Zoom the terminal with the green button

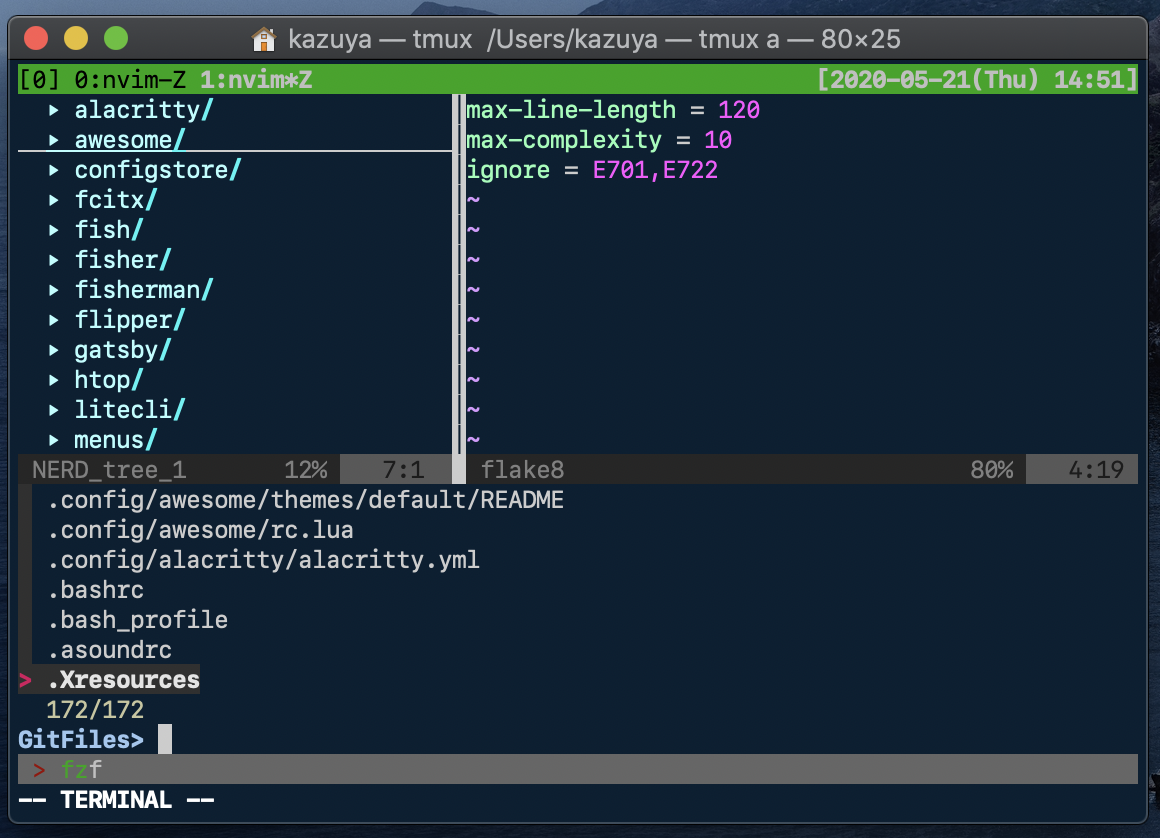(116, 38)
